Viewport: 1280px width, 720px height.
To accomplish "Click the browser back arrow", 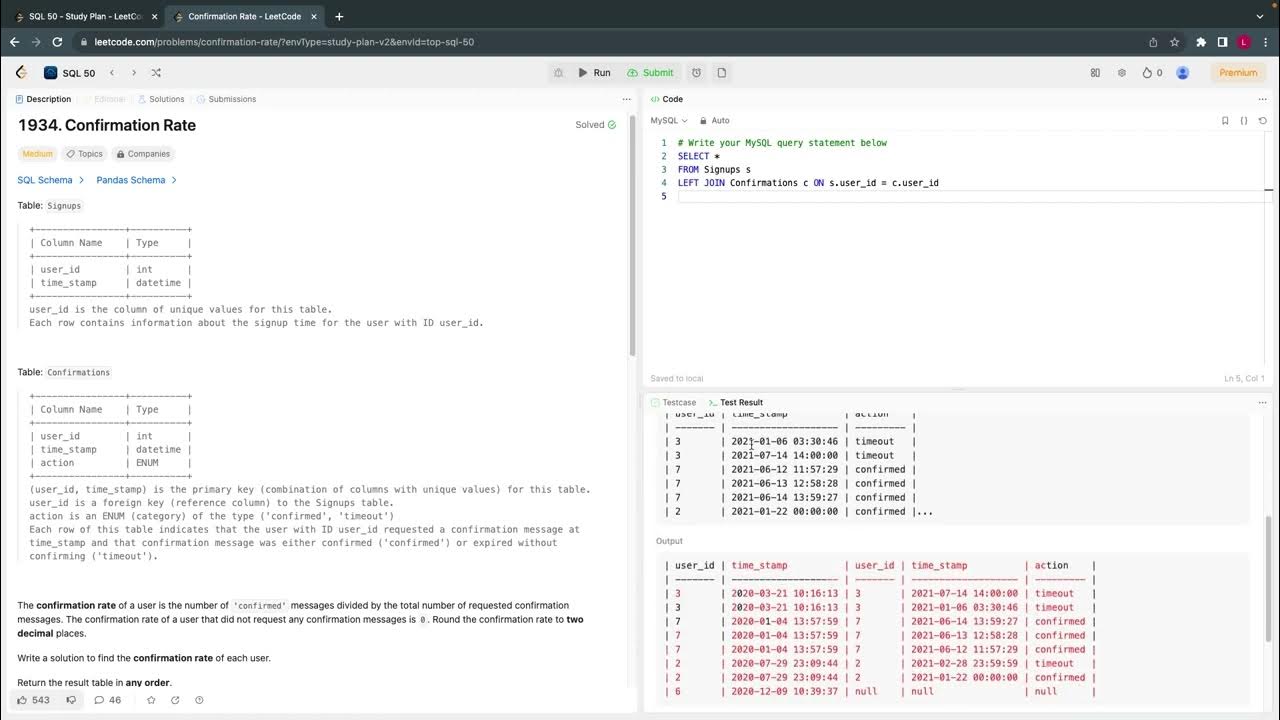I will pyautogui.click(x=14, y=42).
